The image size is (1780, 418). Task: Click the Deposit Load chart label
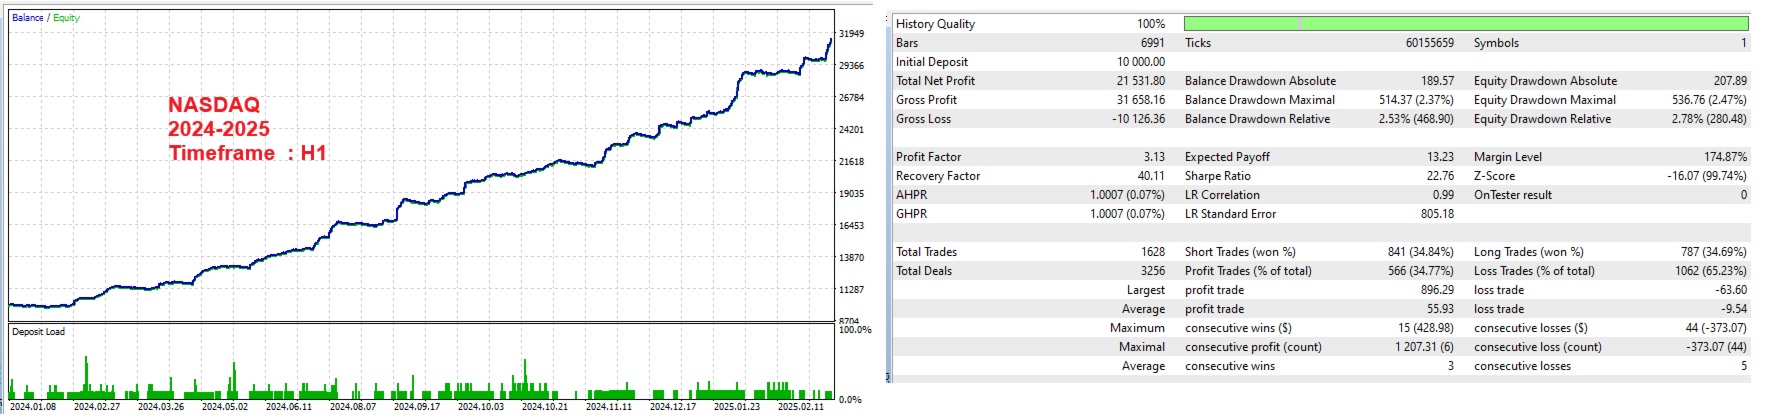pyautogui.click(x=38, y=332)
